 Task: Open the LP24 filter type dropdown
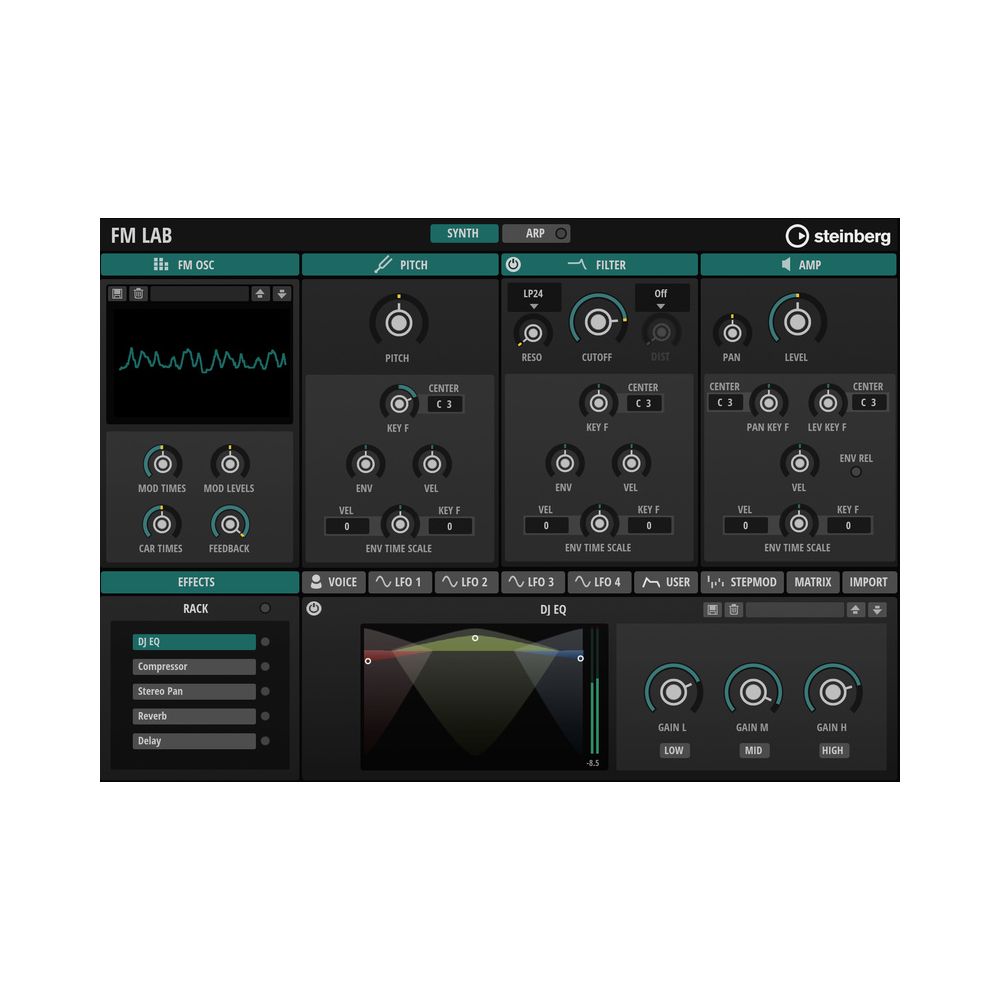(533, 298)
